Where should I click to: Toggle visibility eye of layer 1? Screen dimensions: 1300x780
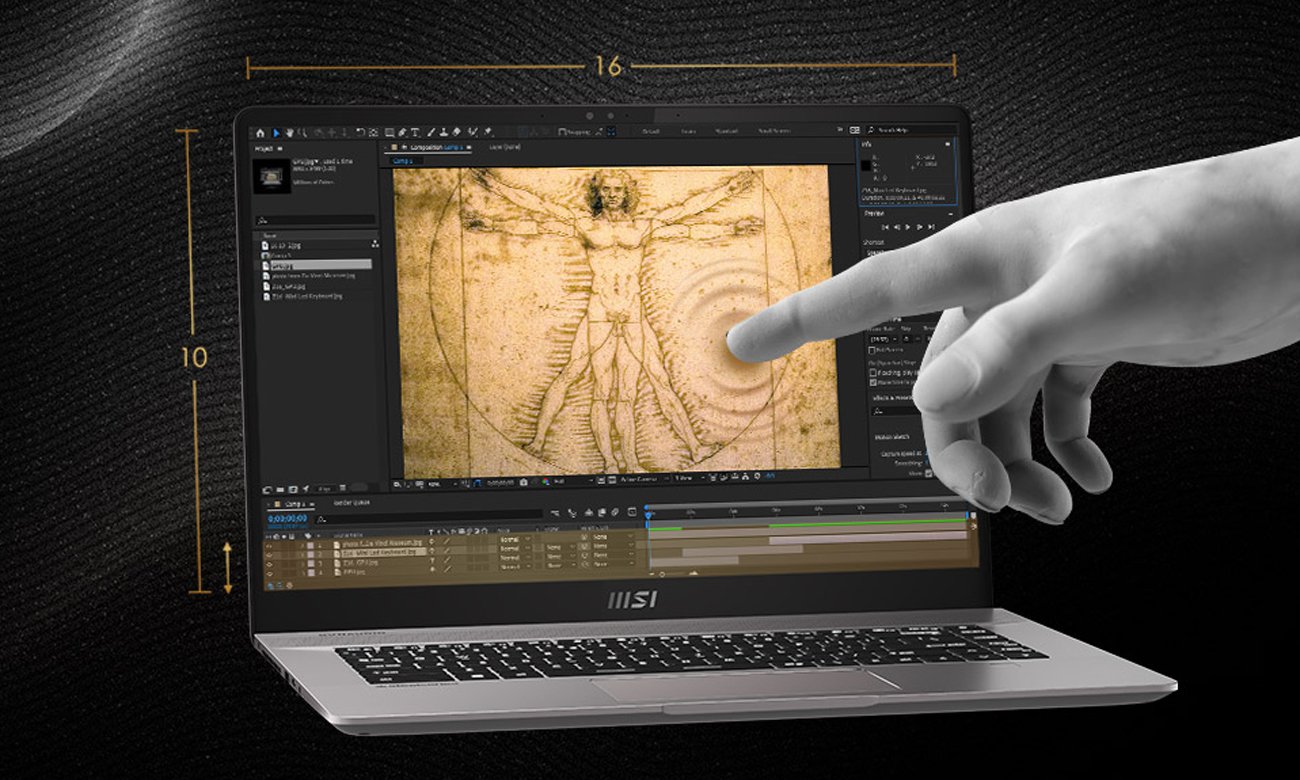tap(269, 546)
